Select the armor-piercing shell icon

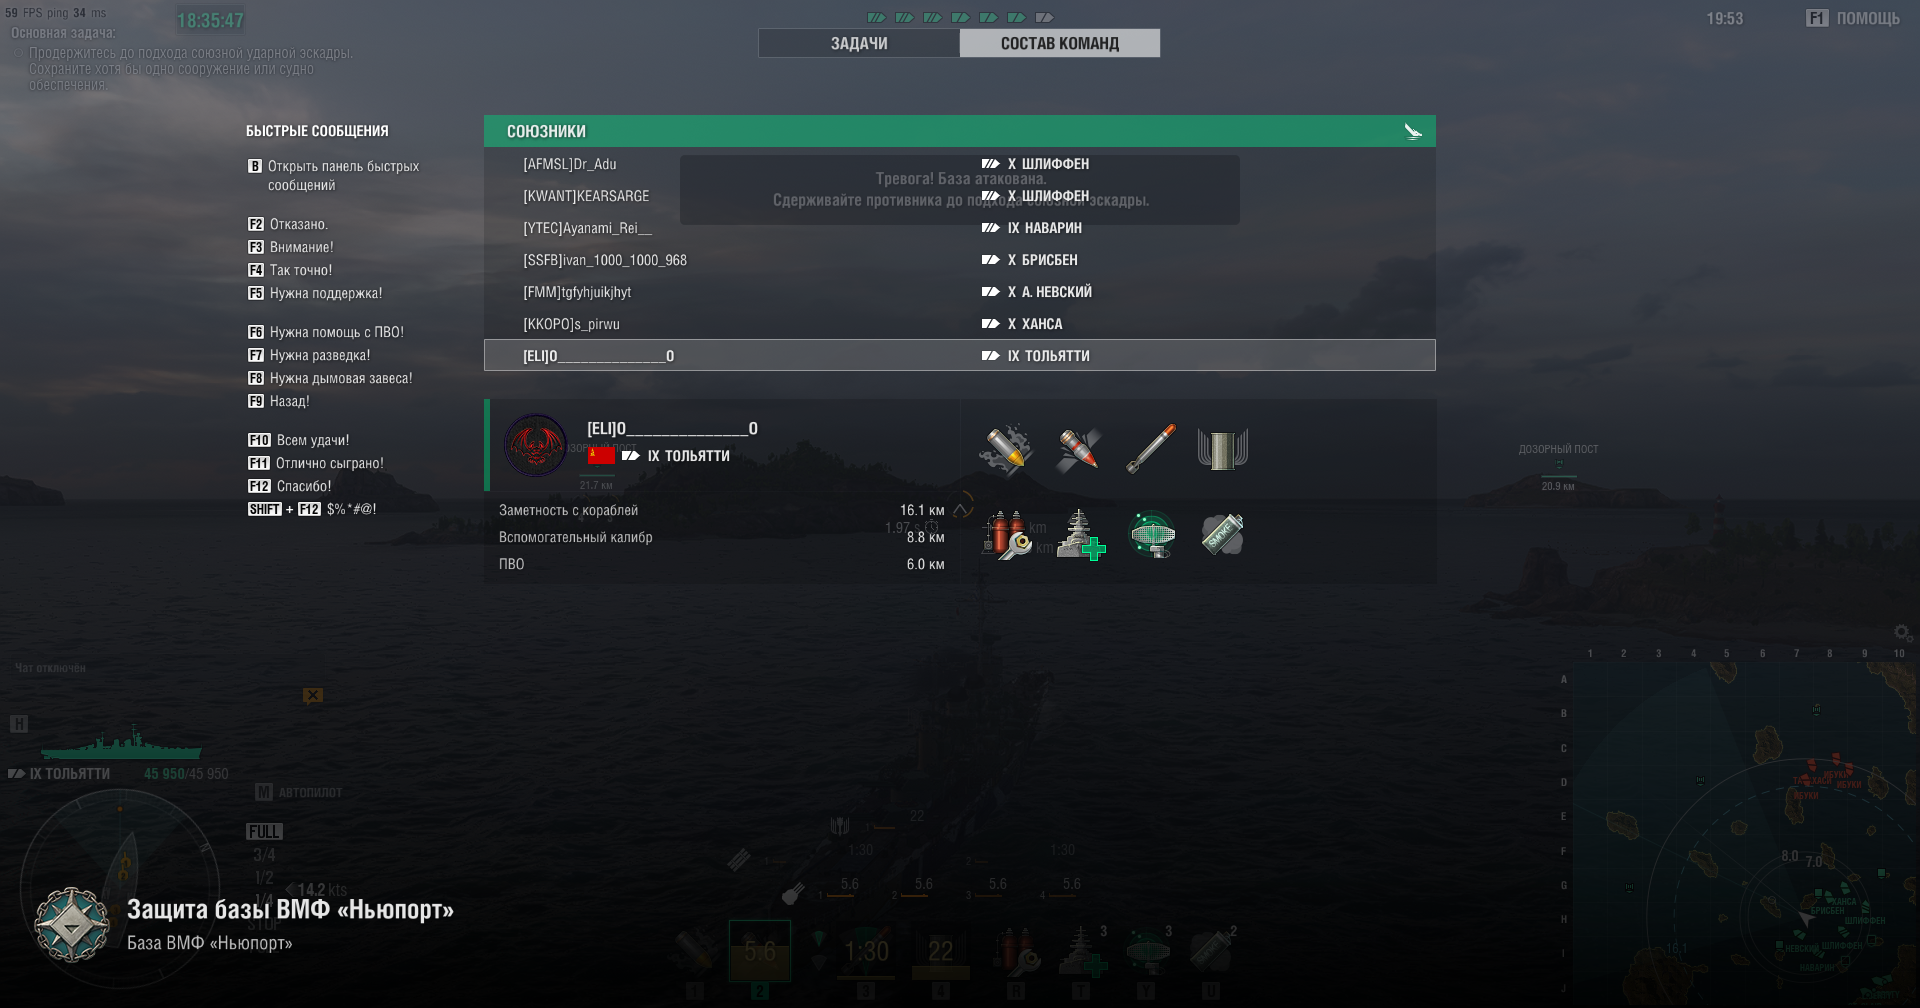tap(1078, 448)
